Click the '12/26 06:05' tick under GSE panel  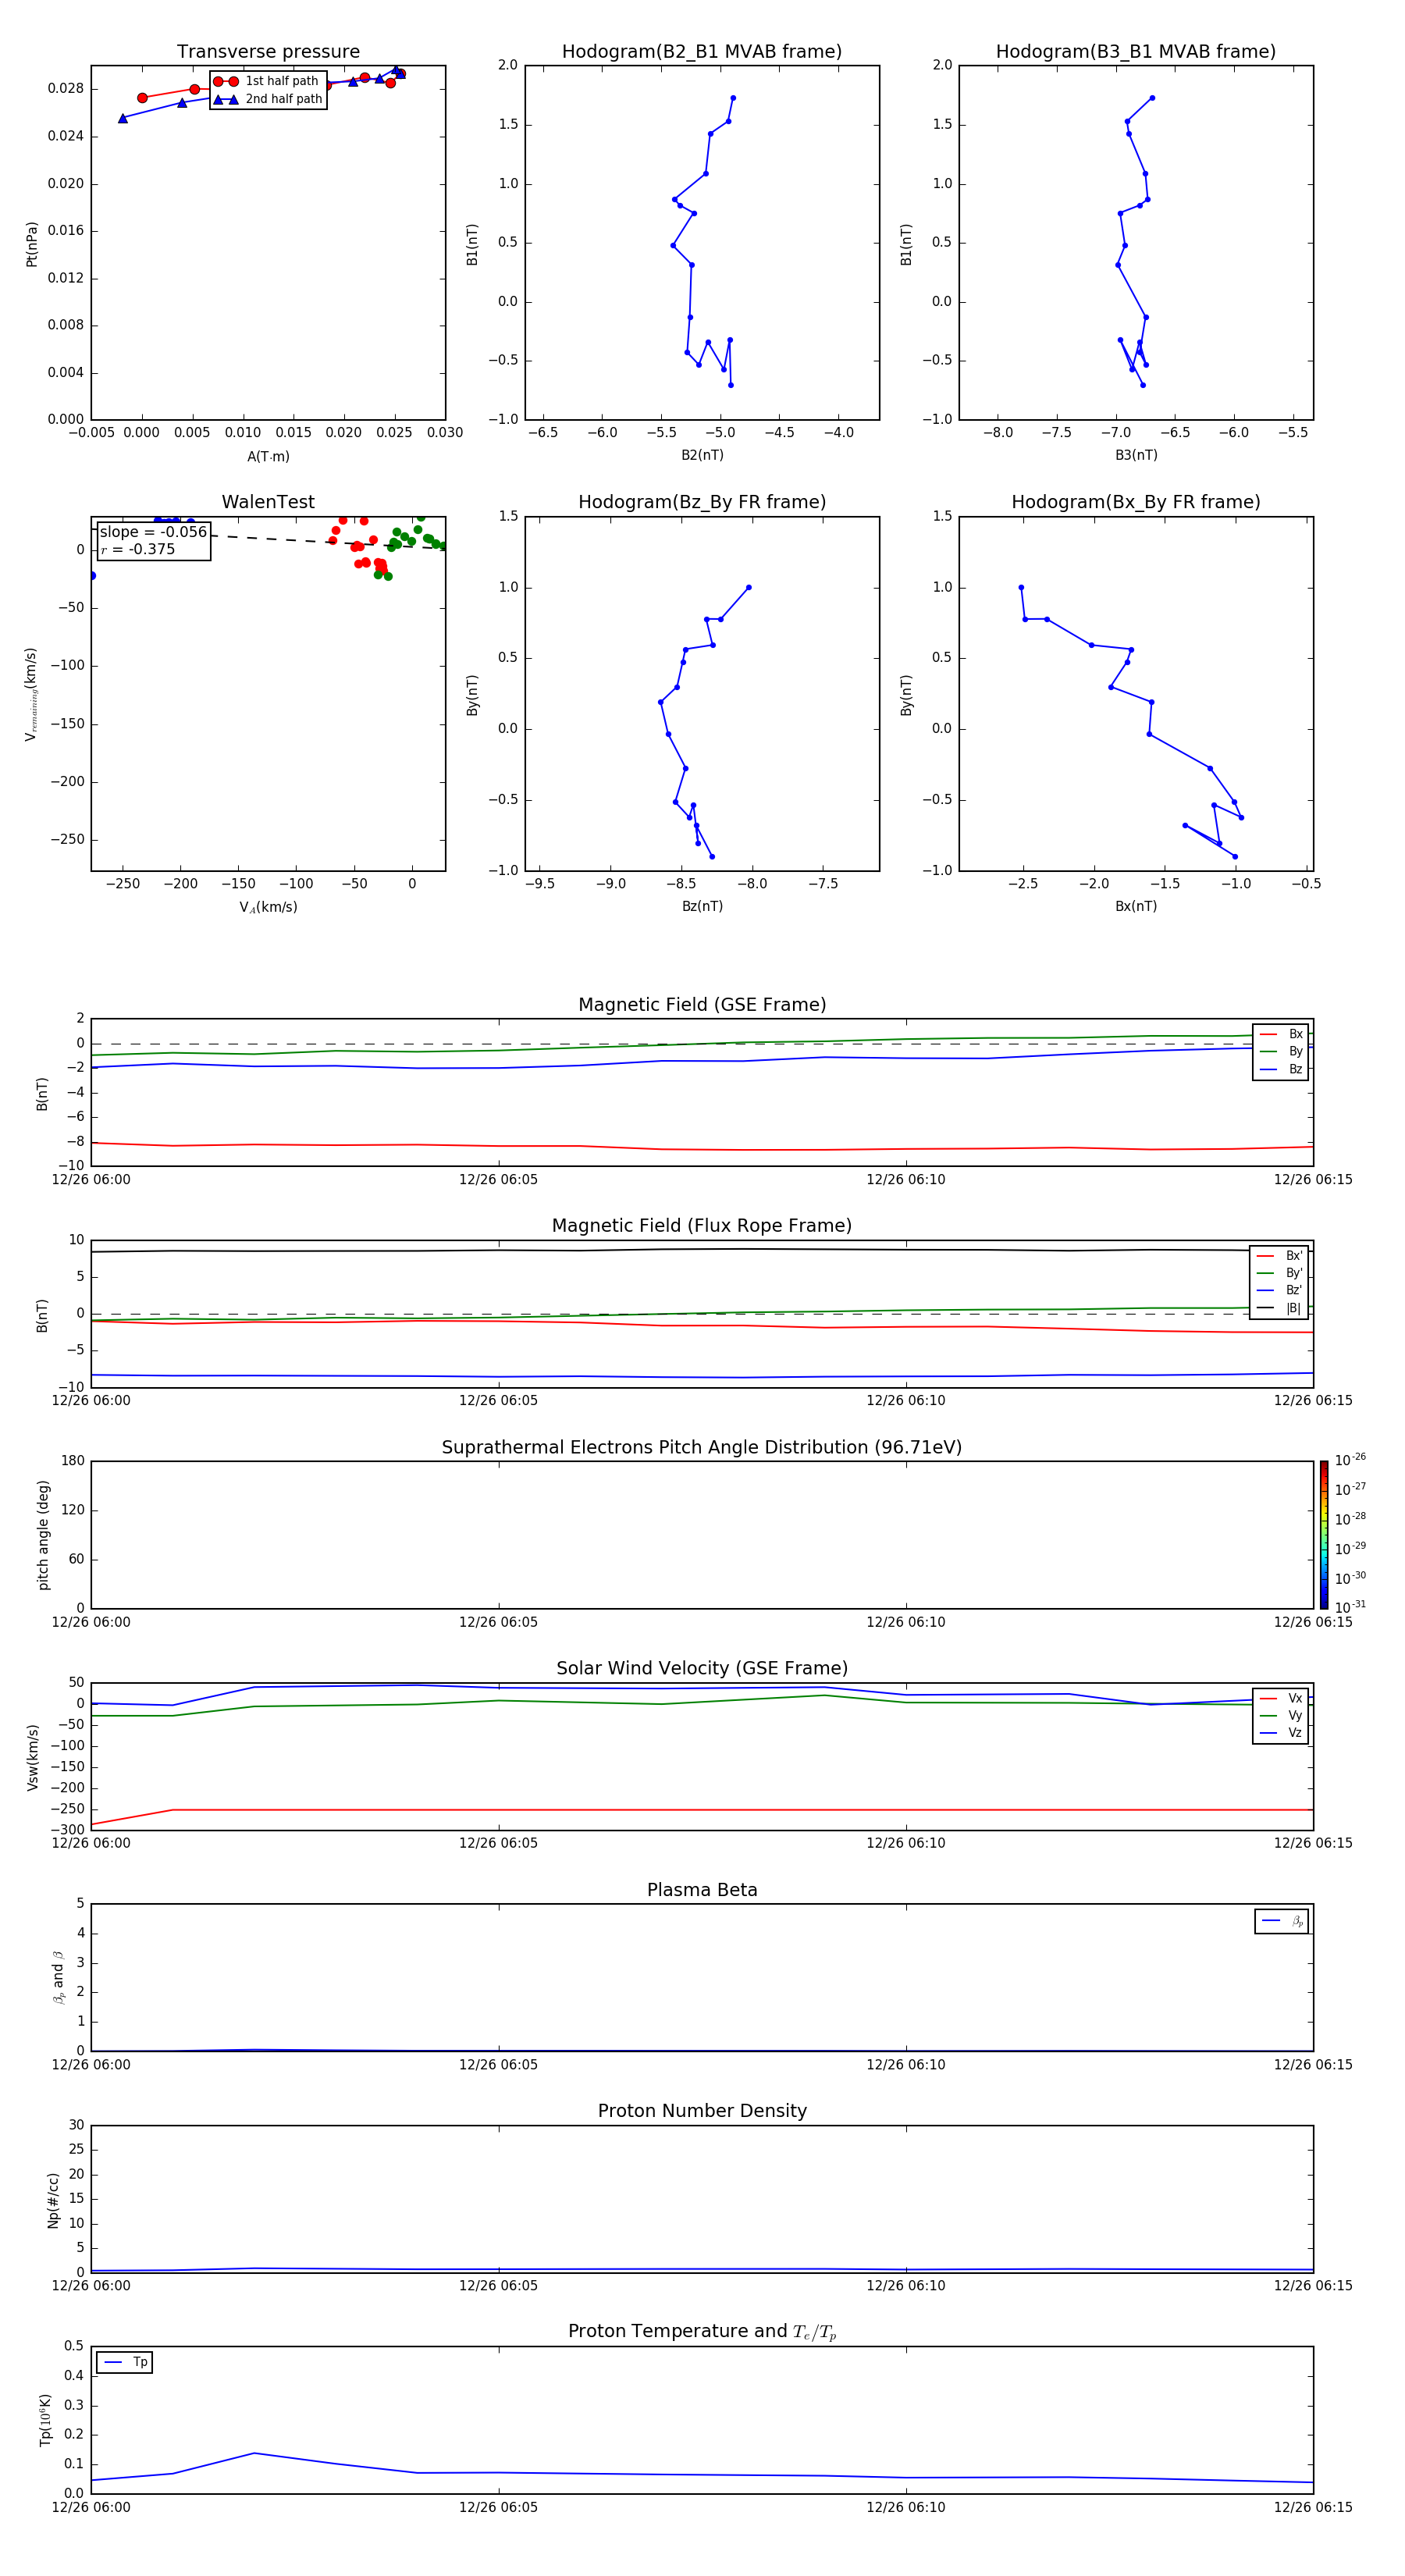(x=498, y=1180)
